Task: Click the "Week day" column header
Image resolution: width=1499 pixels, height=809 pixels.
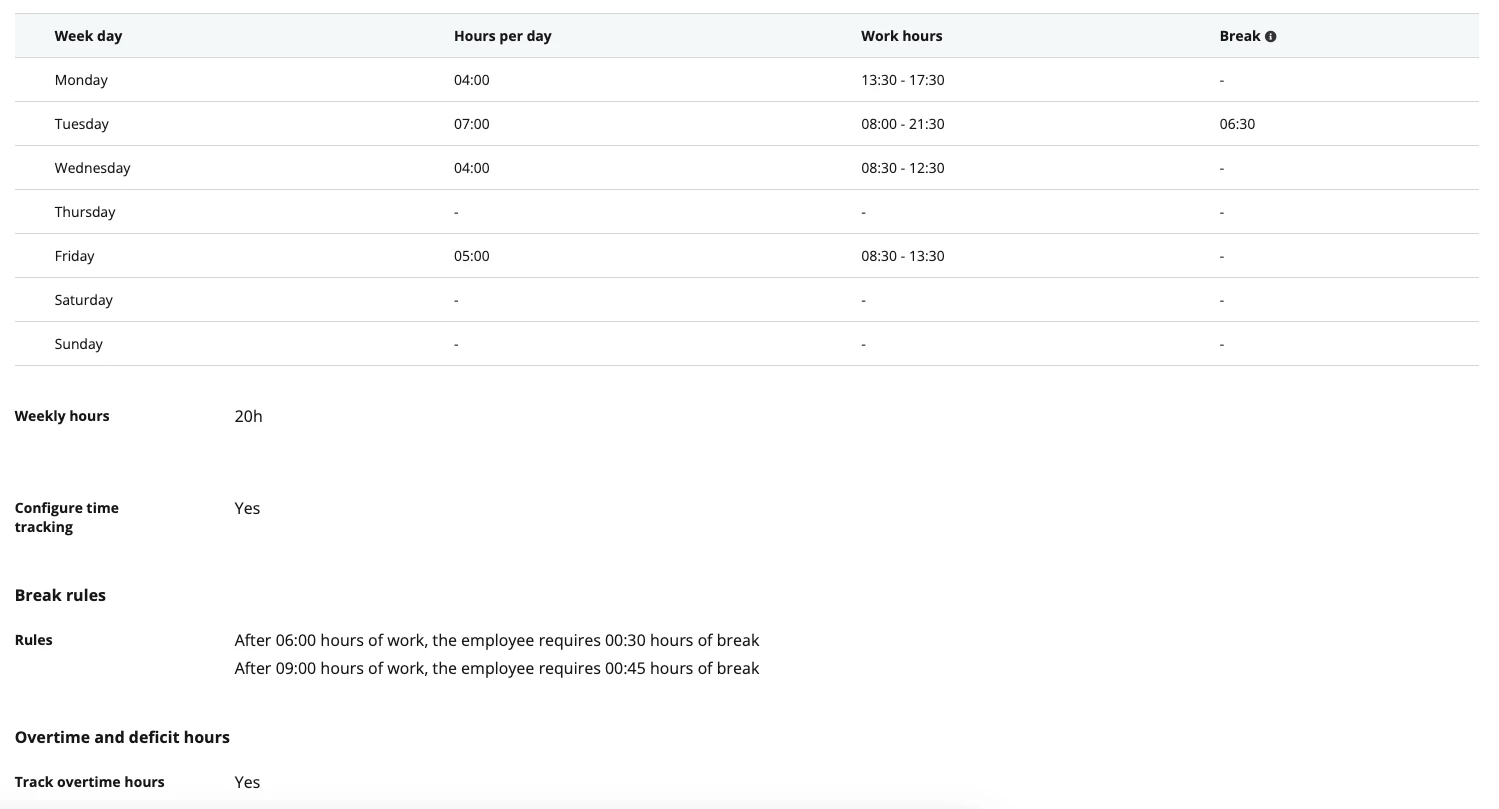Action: pos(88,36)
